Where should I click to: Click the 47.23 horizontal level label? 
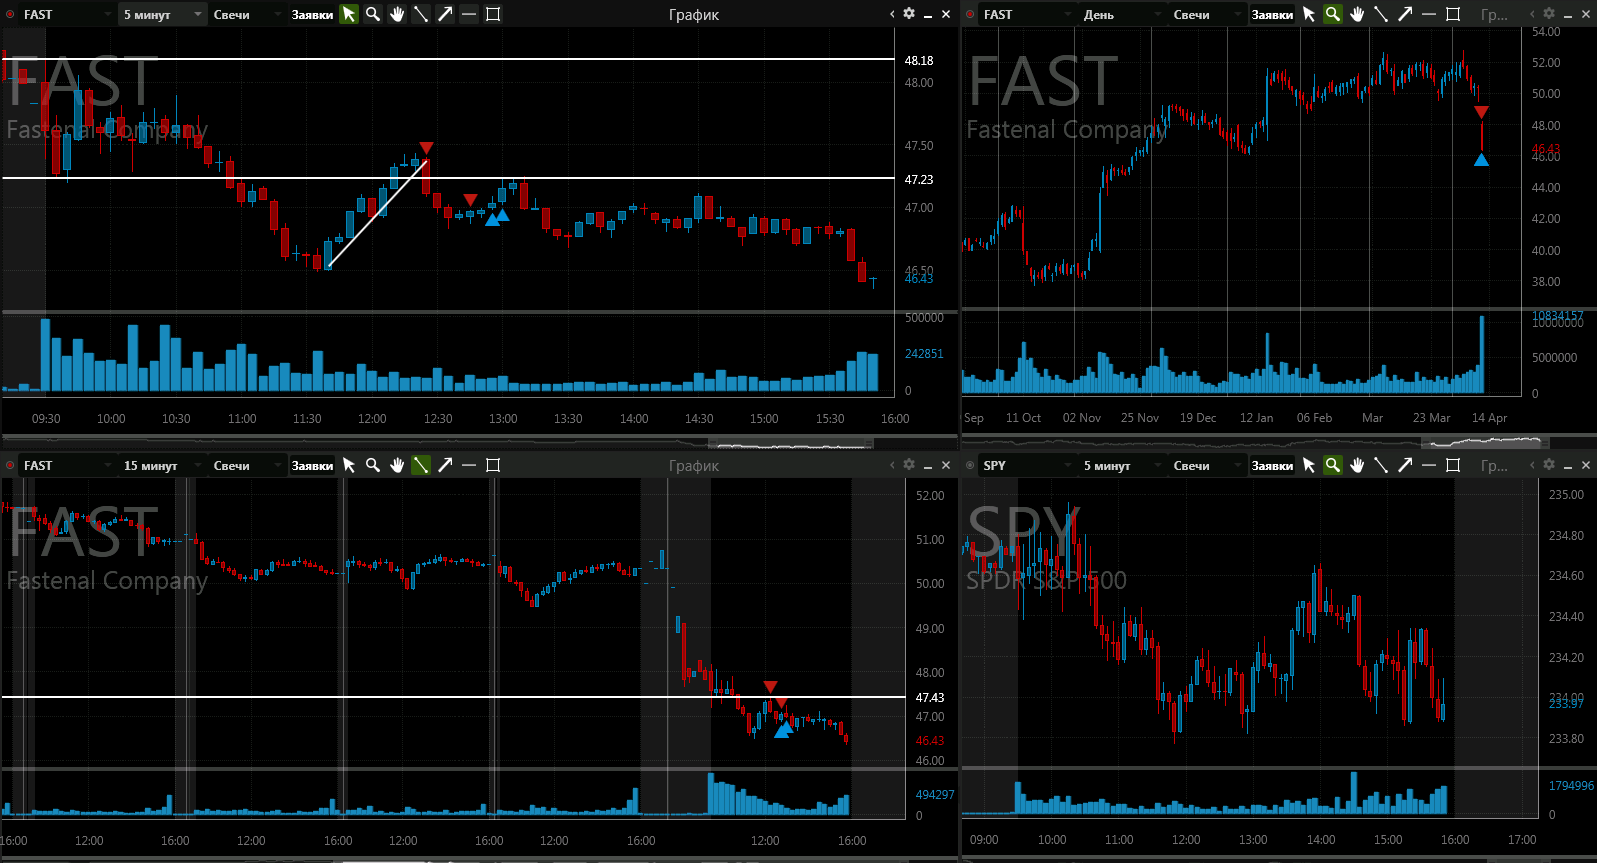tap(919, 179)
